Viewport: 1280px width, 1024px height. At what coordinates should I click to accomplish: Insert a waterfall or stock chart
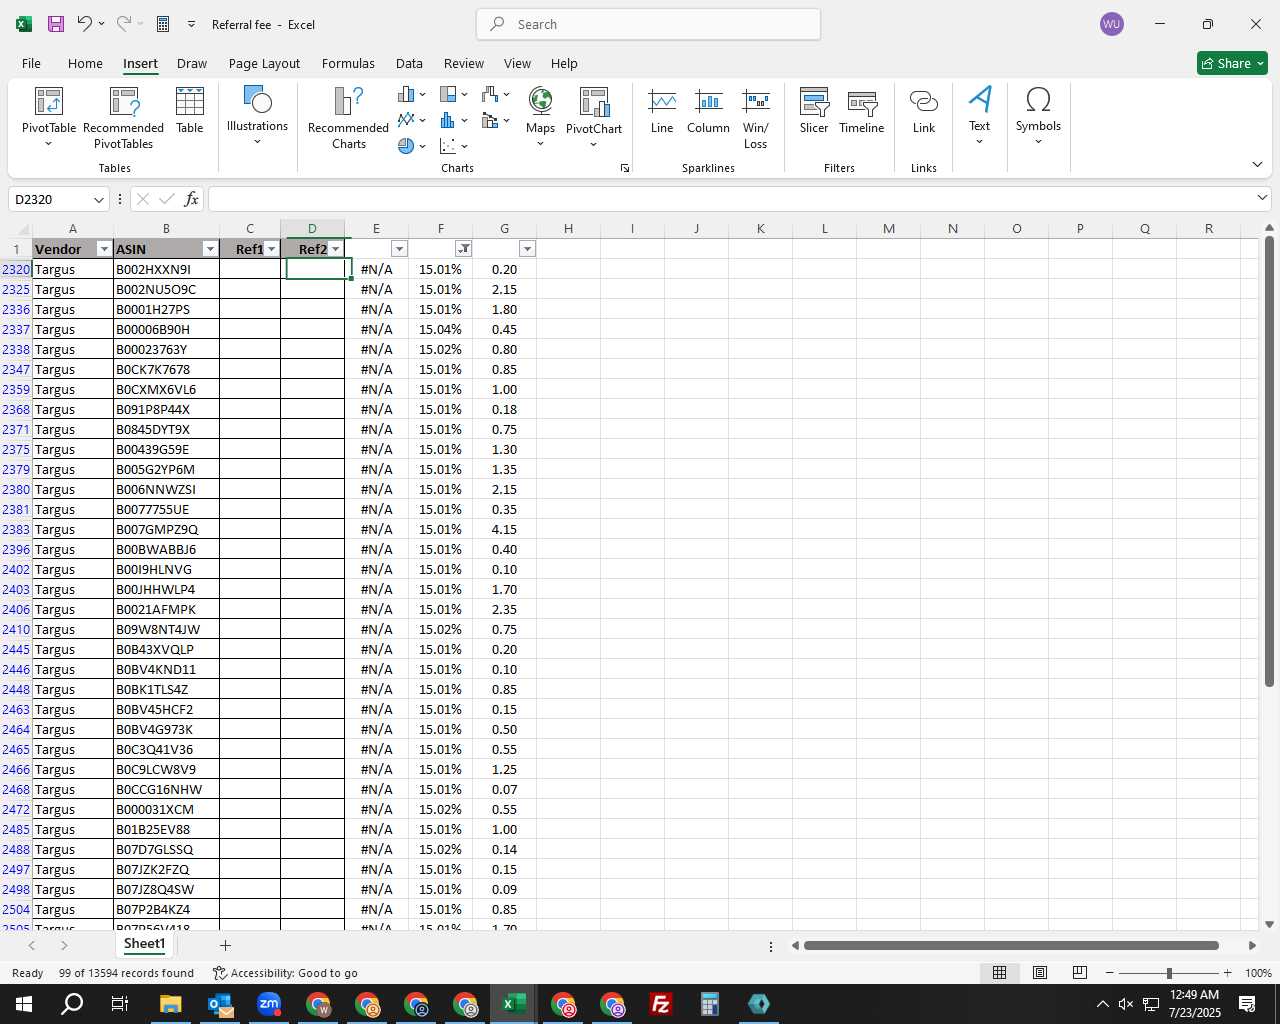point(495,94)
